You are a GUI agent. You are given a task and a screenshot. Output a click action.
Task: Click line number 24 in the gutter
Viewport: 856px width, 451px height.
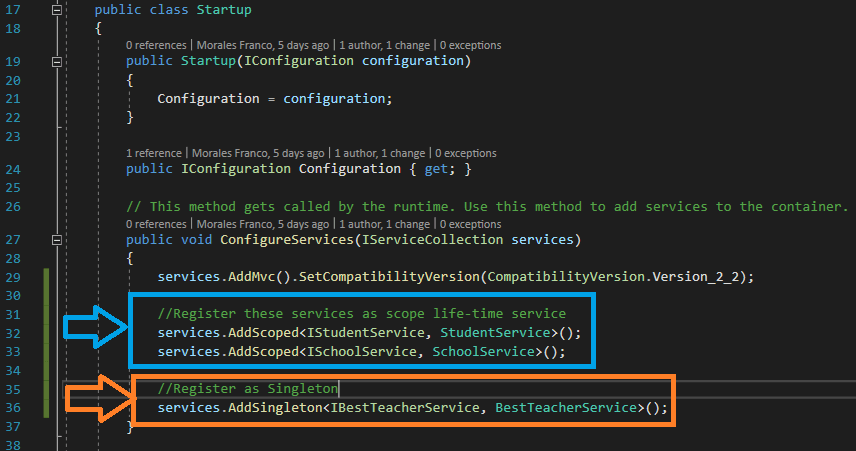pos(13,169)
